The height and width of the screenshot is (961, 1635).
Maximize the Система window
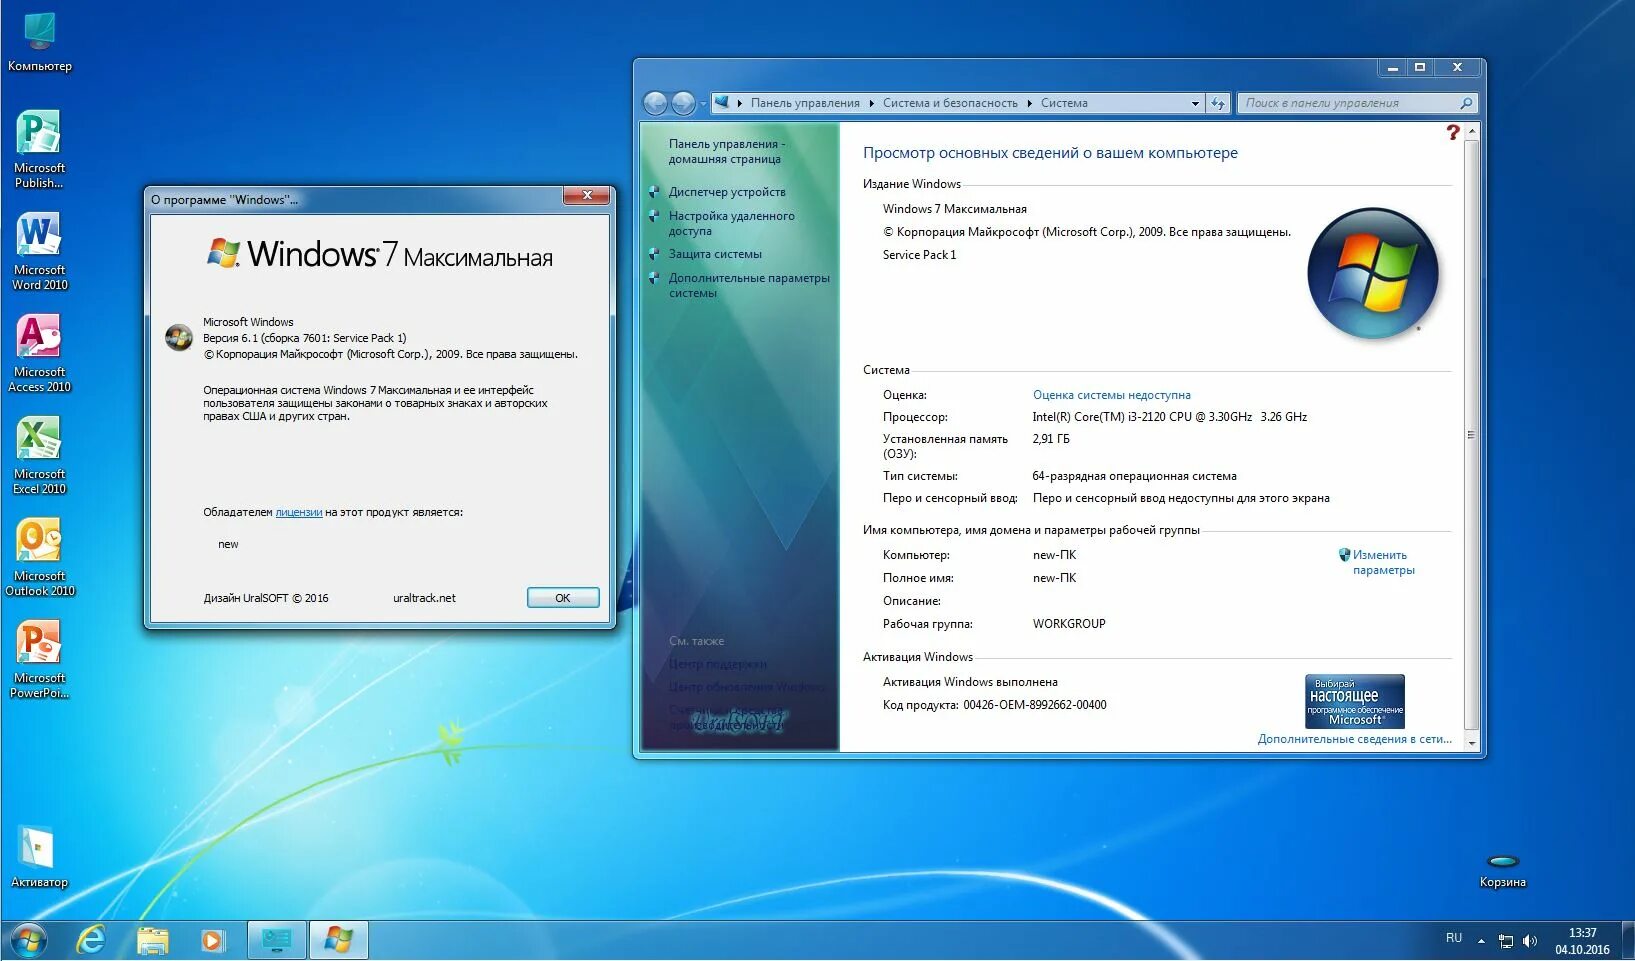[x=1420, y=67]
